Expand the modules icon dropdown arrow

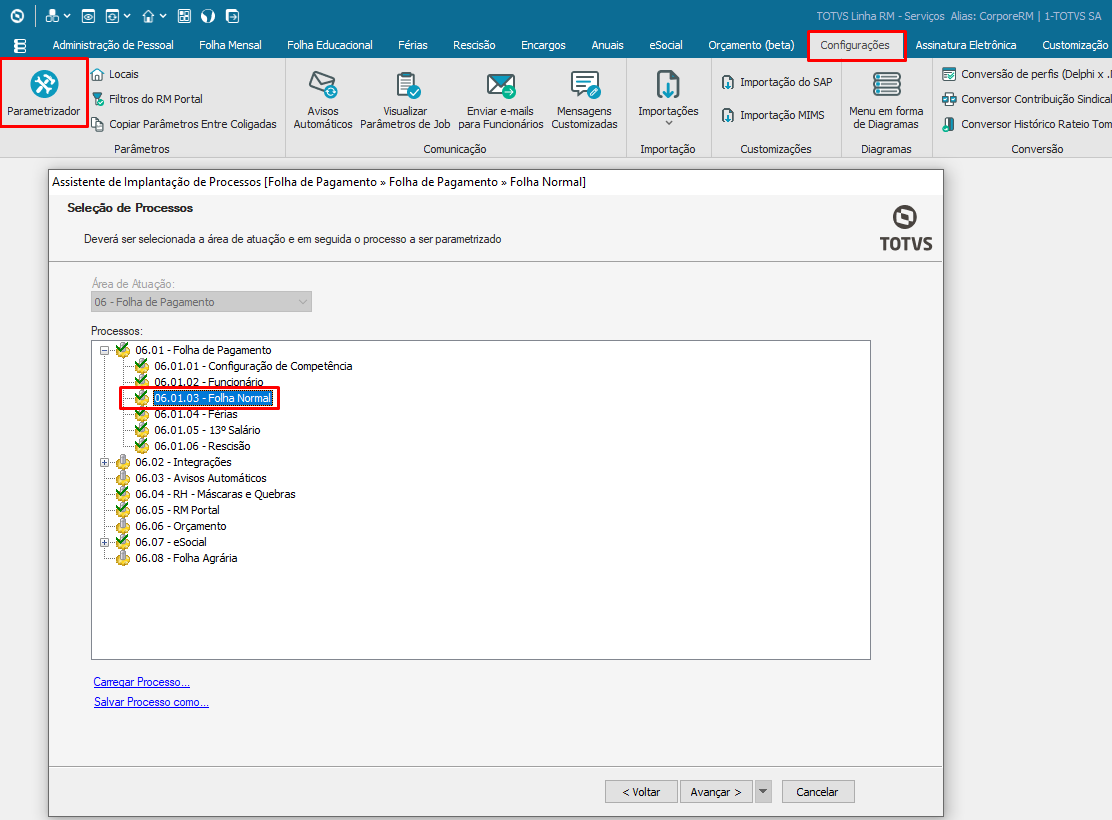point(67,16)
